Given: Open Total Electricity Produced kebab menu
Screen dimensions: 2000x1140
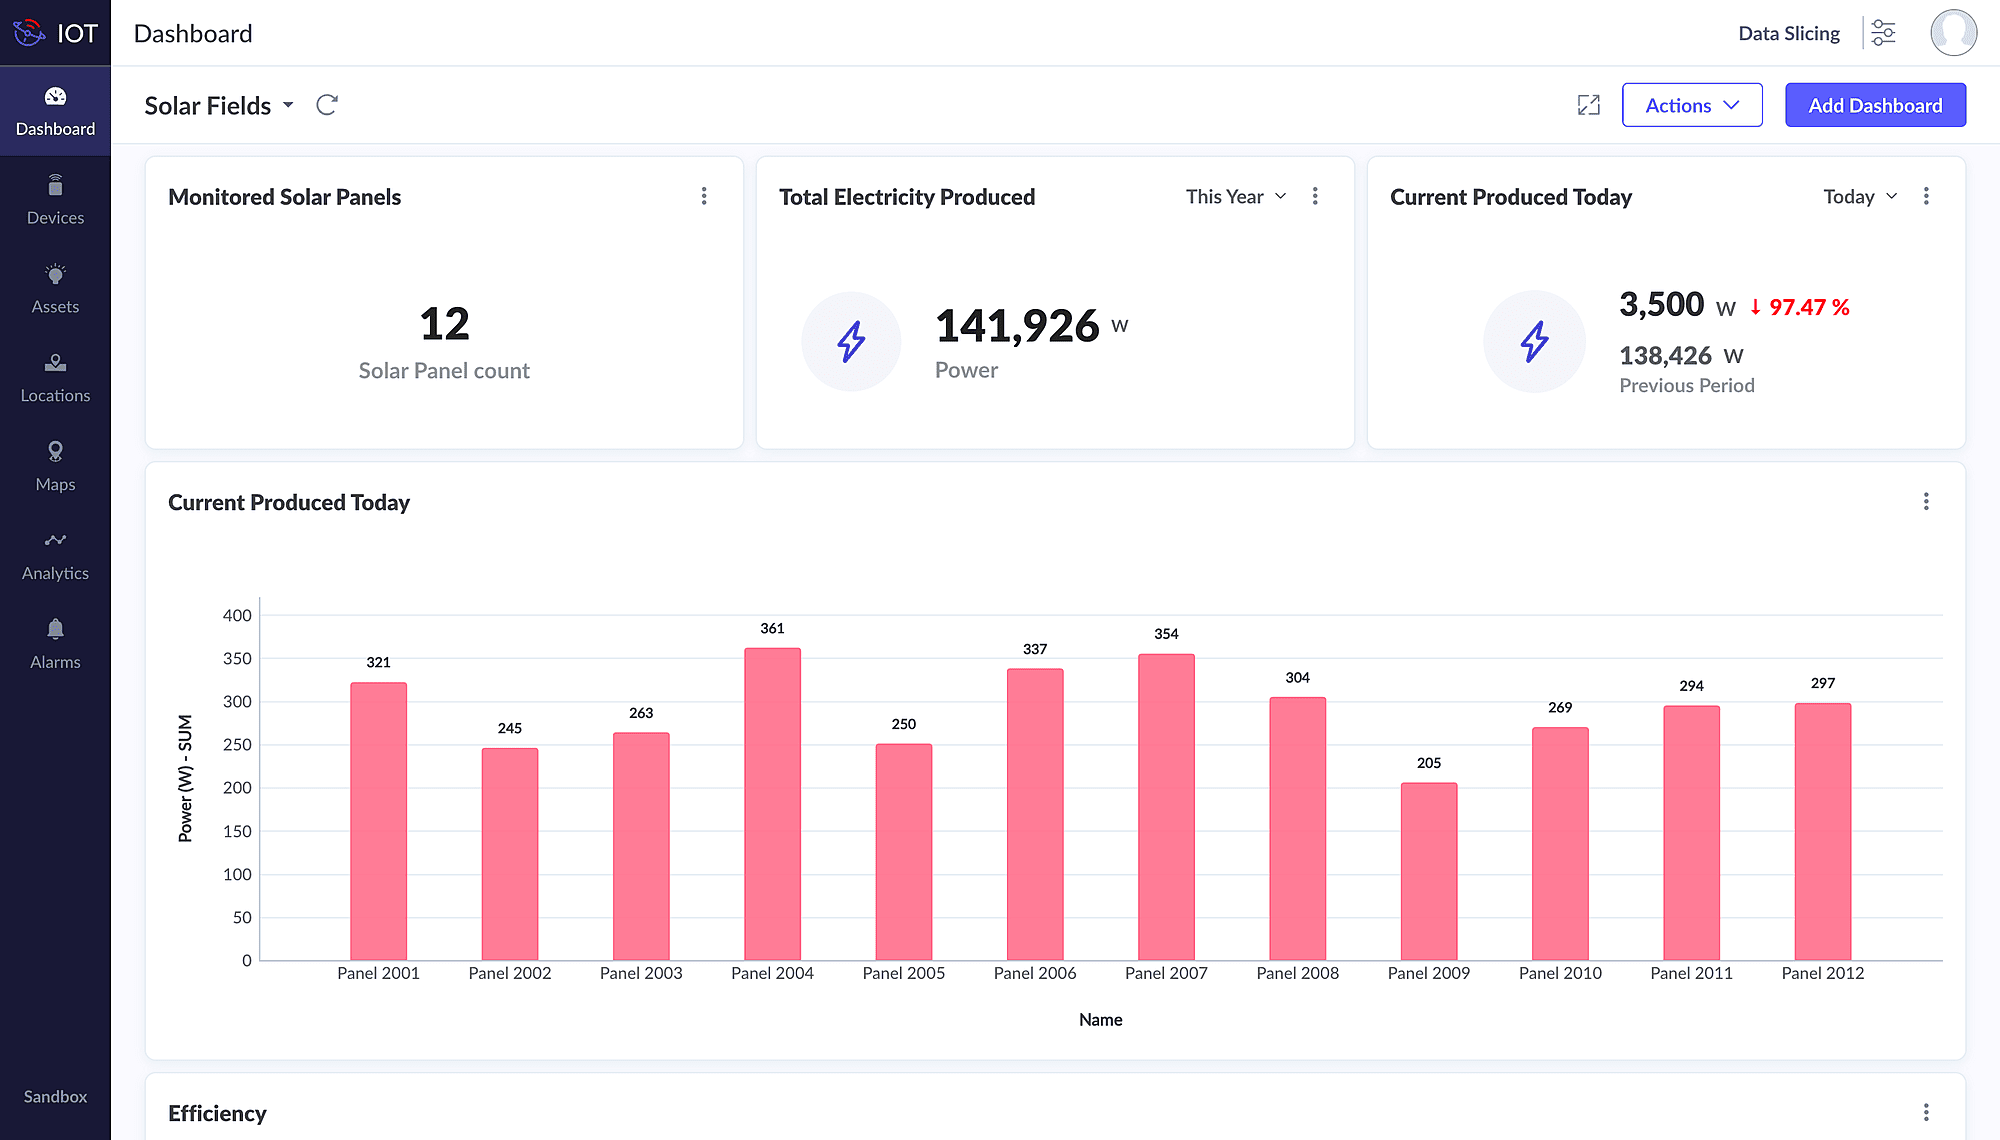Looking at the screenshot, I should tap(1315, 196).
